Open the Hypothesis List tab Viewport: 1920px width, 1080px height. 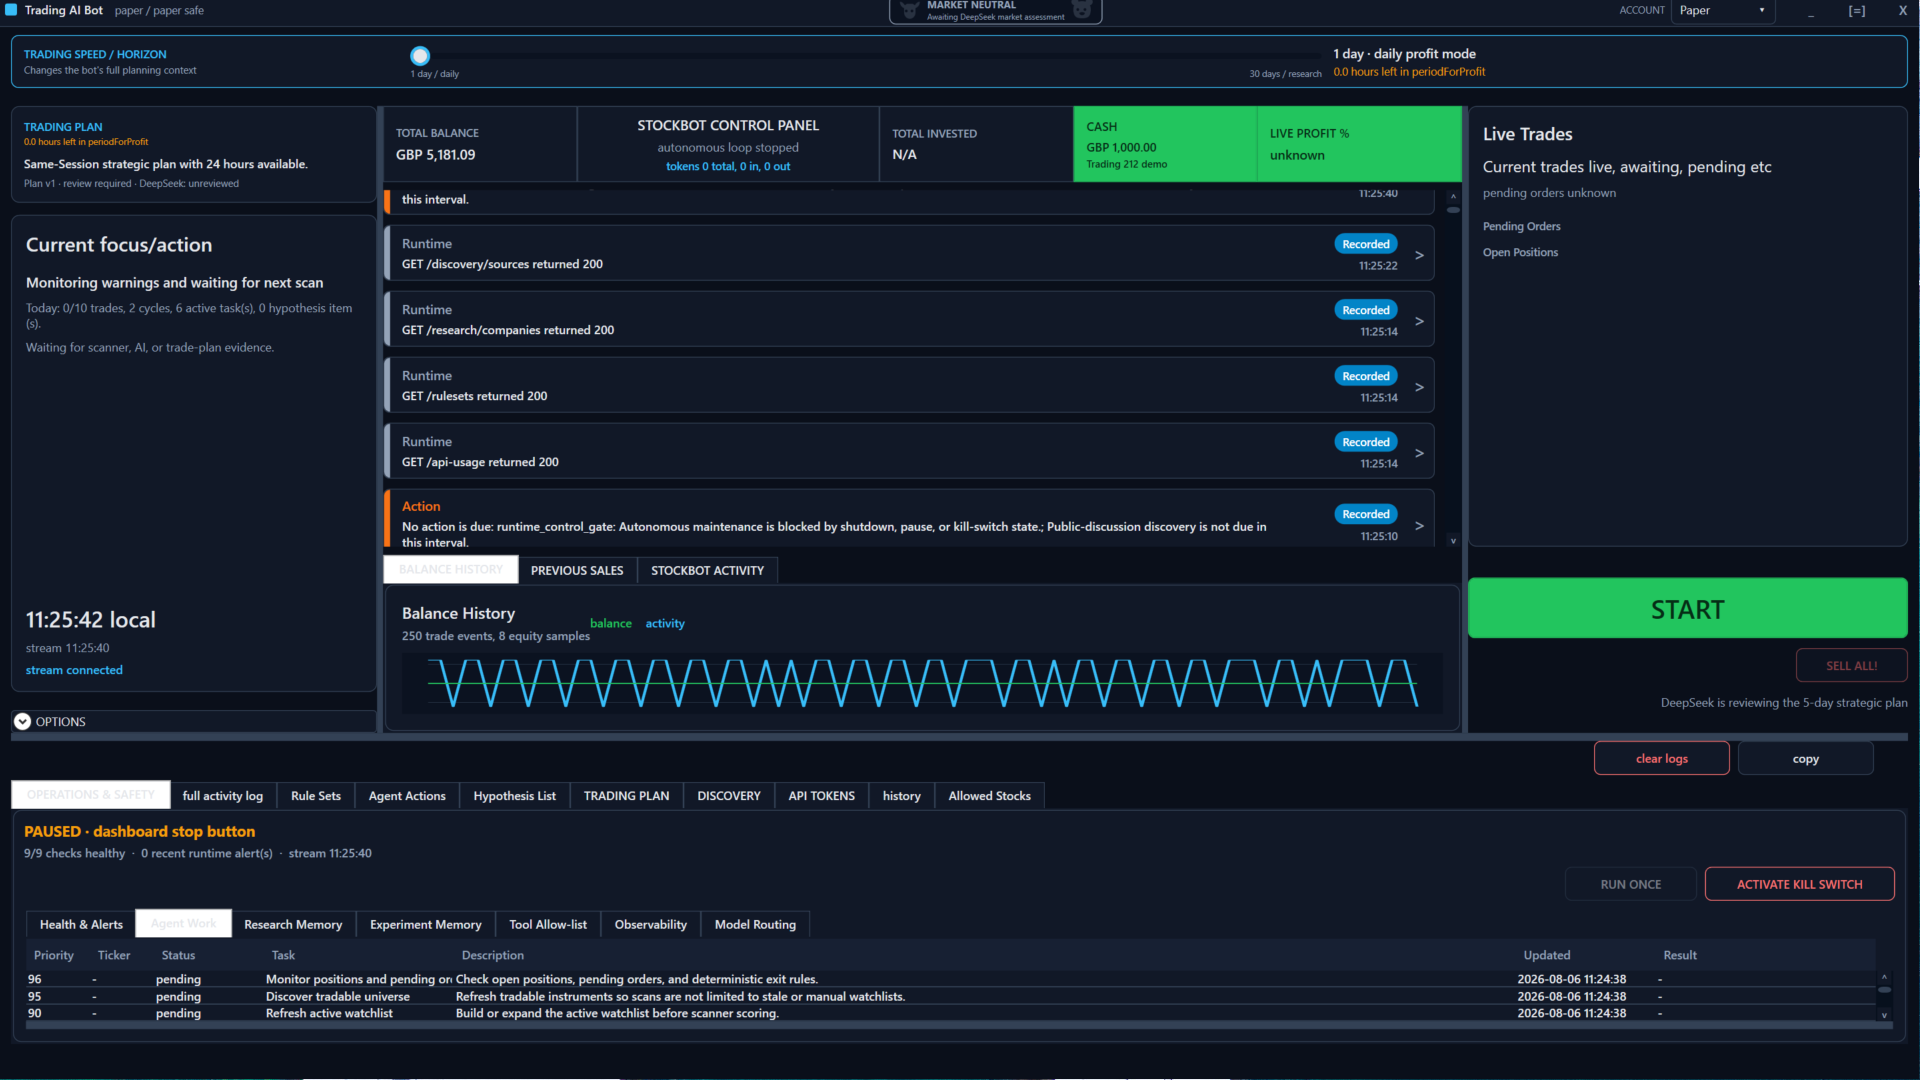pyautogui.click(x=514, y=796)
